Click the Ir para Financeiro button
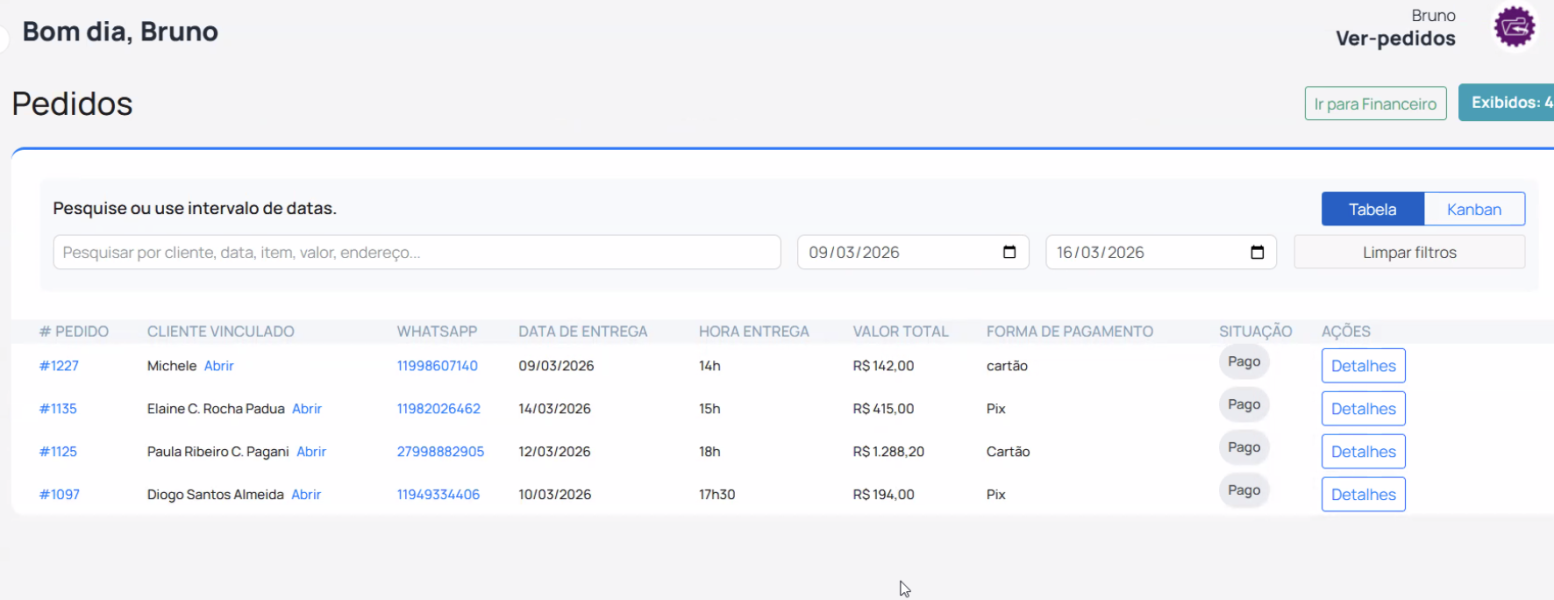1554x600 pixels. click(1375, 104)
